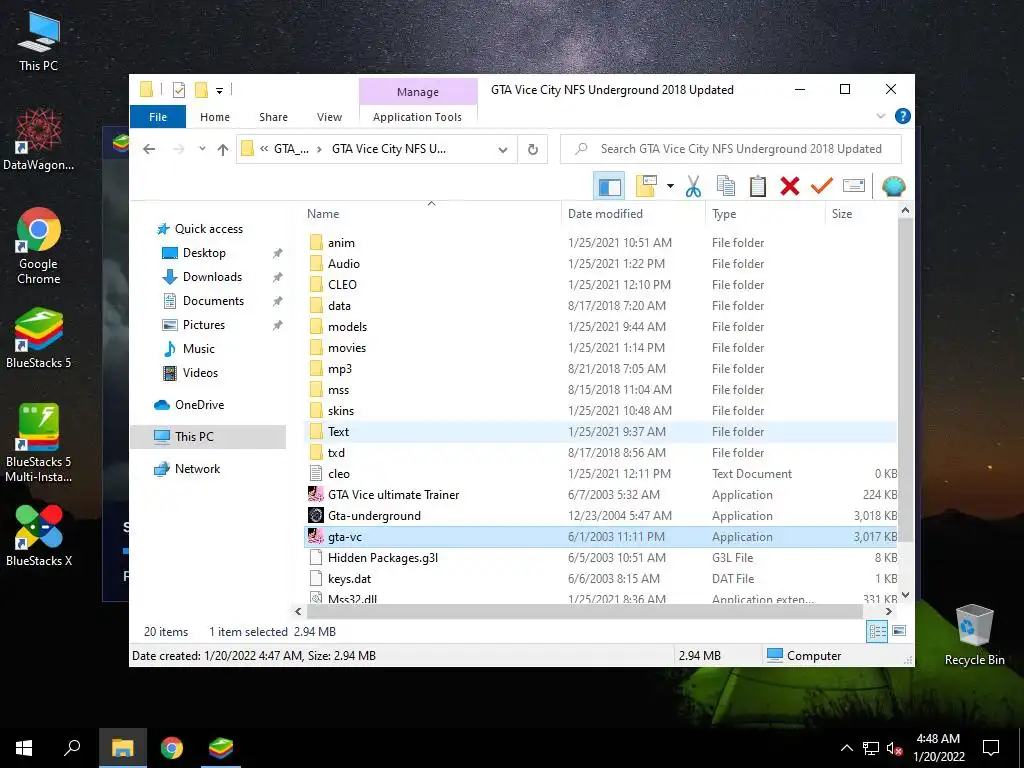Switch to Details view layout button

pos(877,631)
